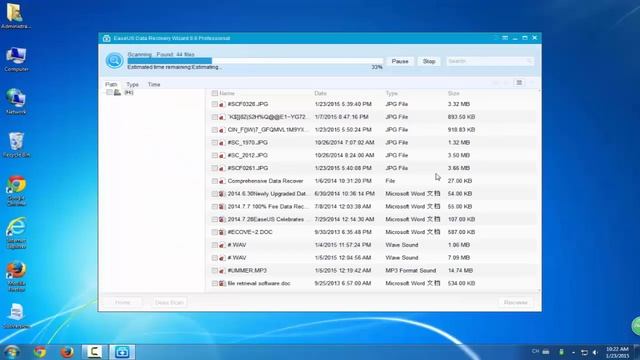Click Word icon of file retrieval software.doc

[x=222, y=283]
